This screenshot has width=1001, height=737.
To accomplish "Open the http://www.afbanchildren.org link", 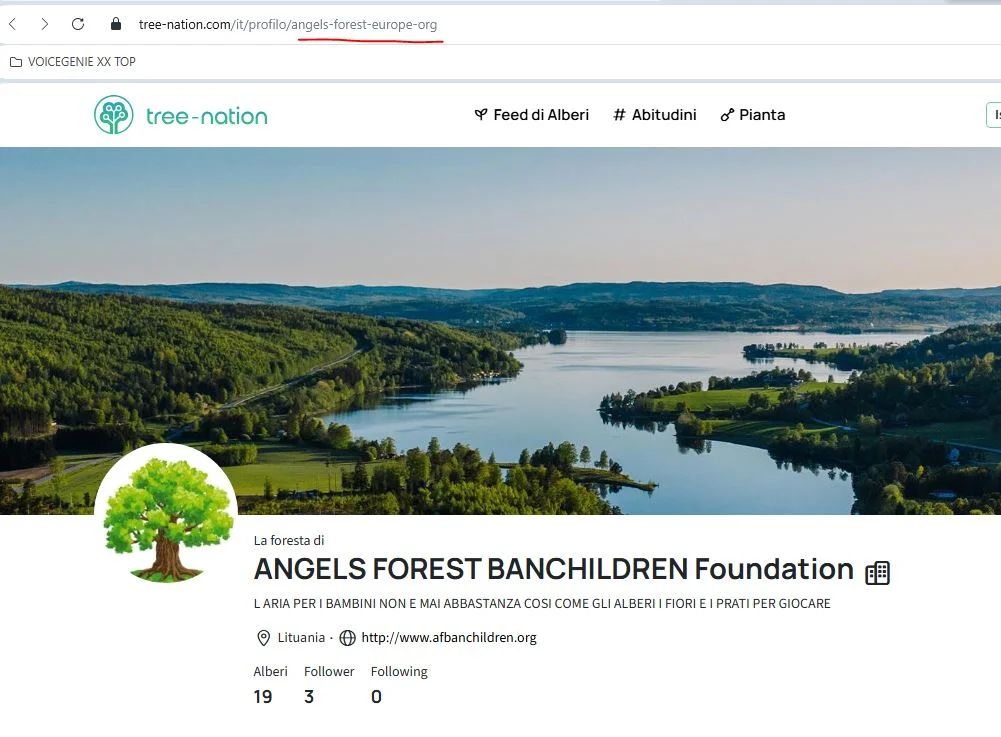I will pos(449,637).
